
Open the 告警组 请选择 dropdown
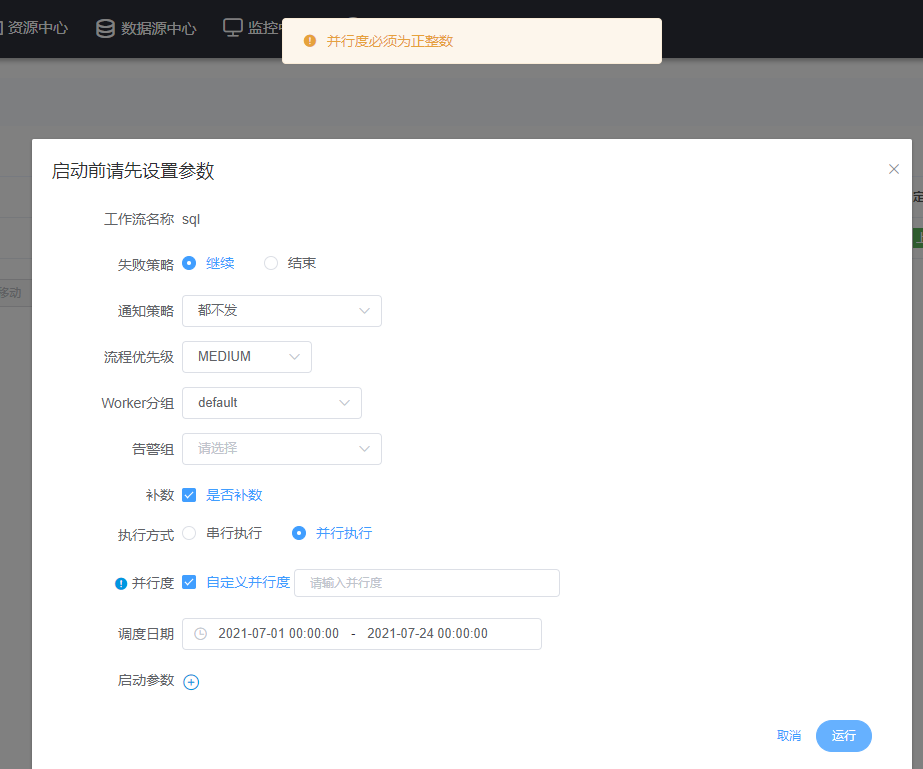(x=282, y=449)
